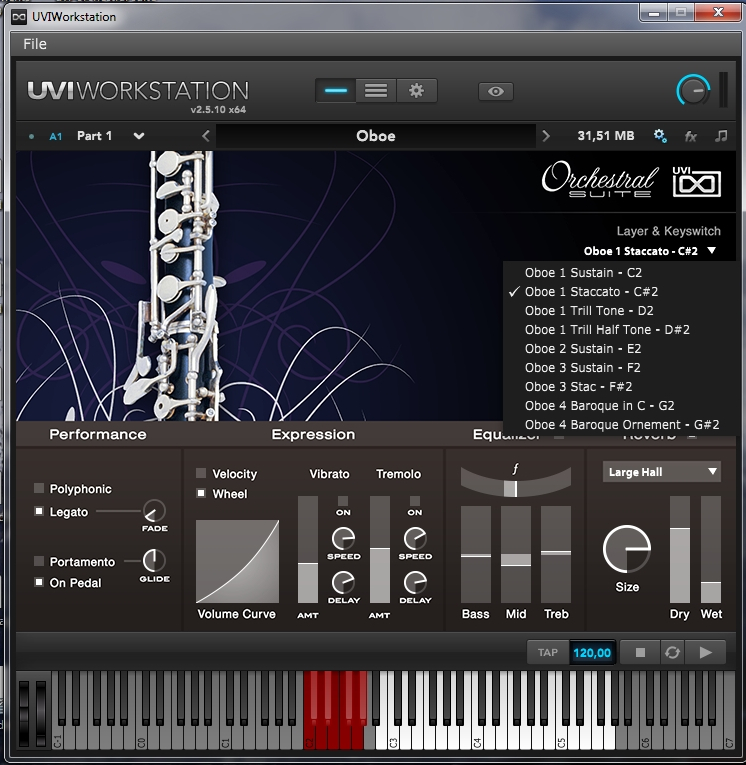This screenshot has height=765, width=746.
Task: Select Oboe 4 Baroque Ornement - G#2
Action: click(x=620, y=425)
